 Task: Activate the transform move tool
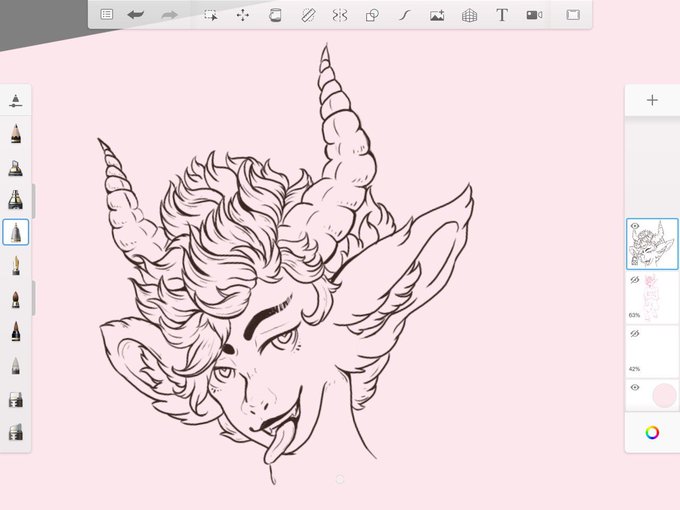[x=243, y=15]
